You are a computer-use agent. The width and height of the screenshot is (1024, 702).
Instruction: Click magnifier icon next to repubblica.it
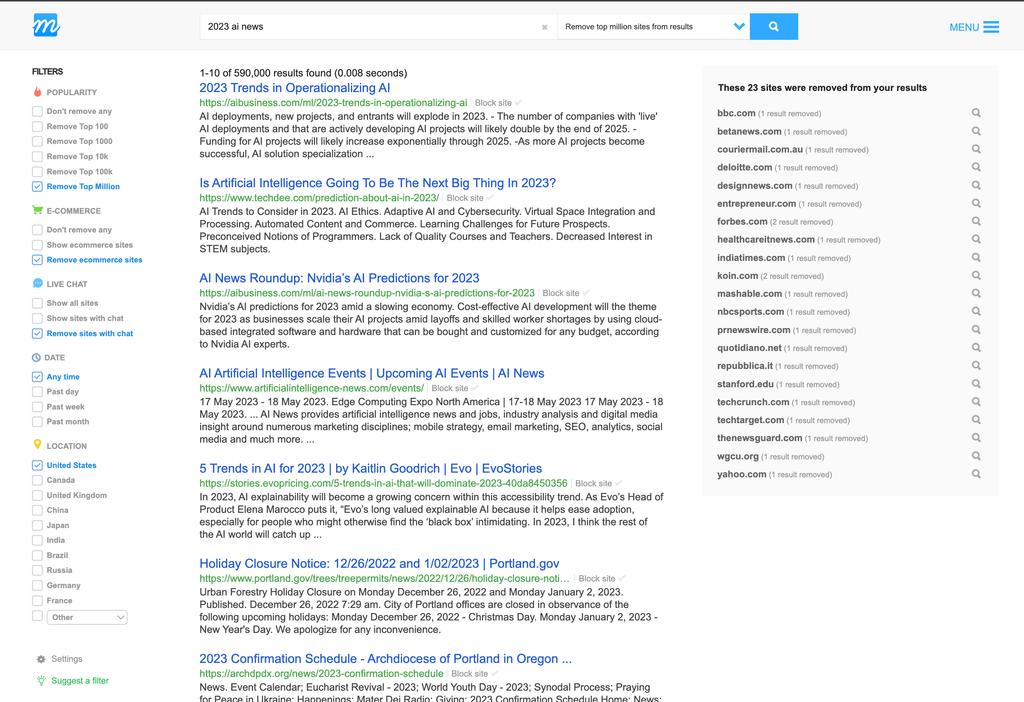click(976, 366)
